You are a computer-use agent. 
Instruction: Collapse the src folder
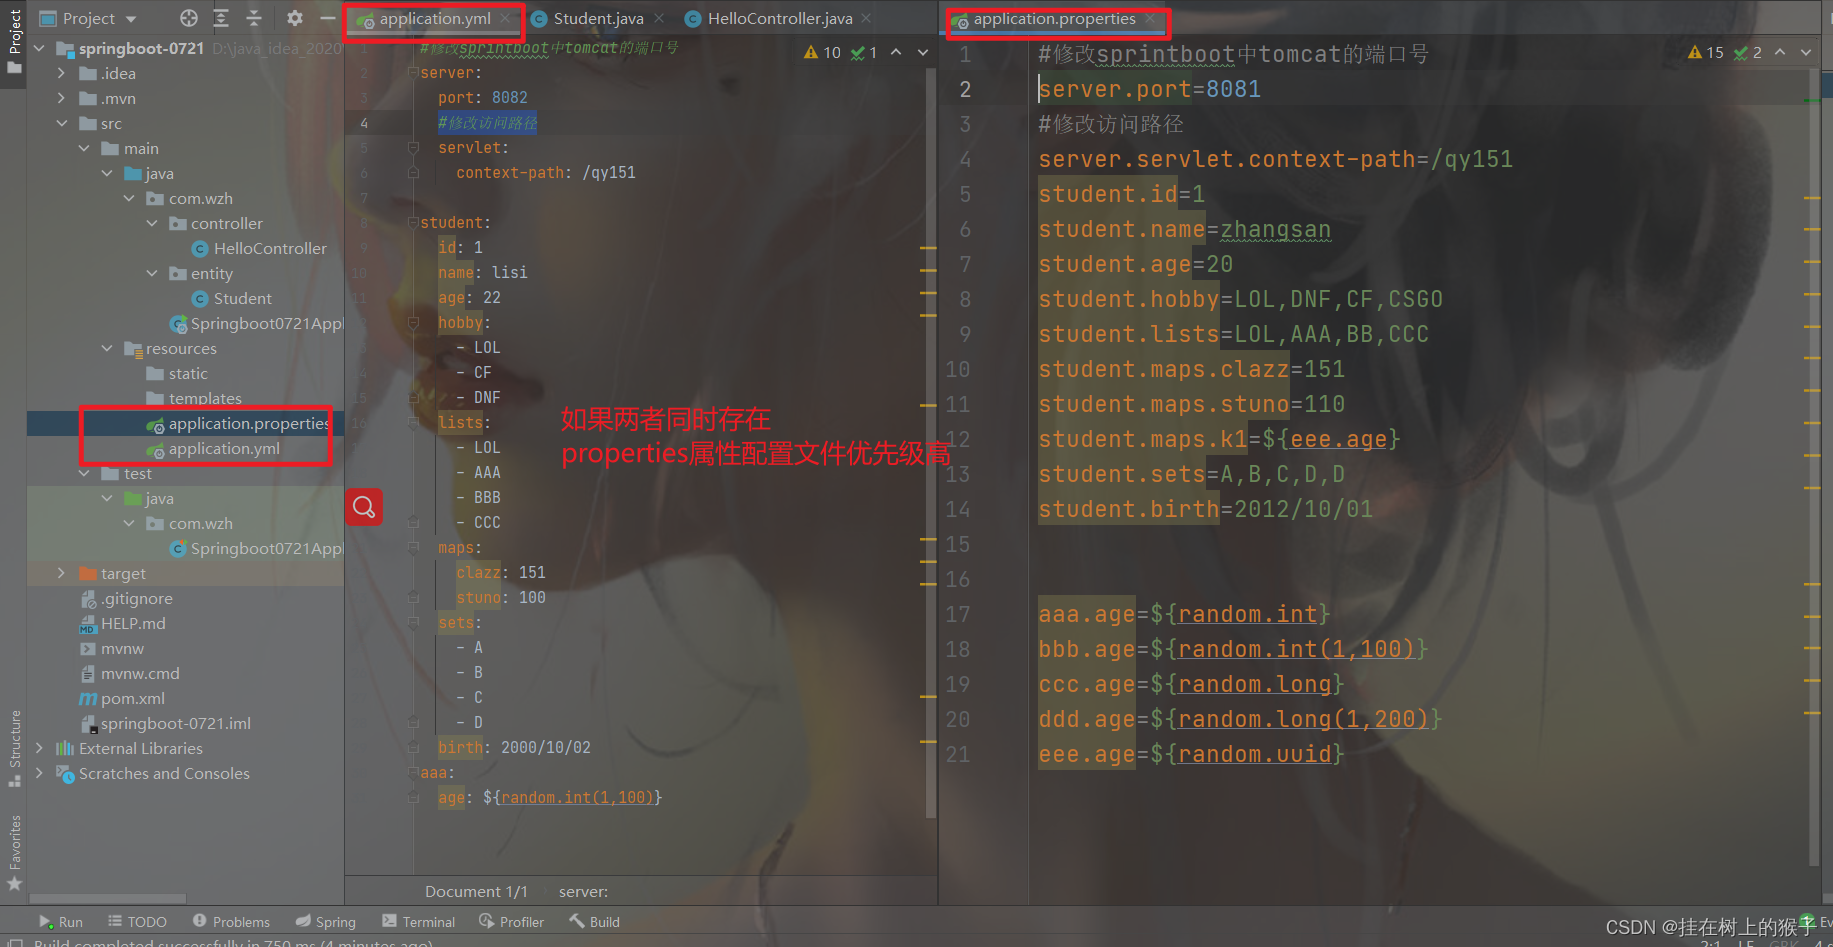coord(61,123)
